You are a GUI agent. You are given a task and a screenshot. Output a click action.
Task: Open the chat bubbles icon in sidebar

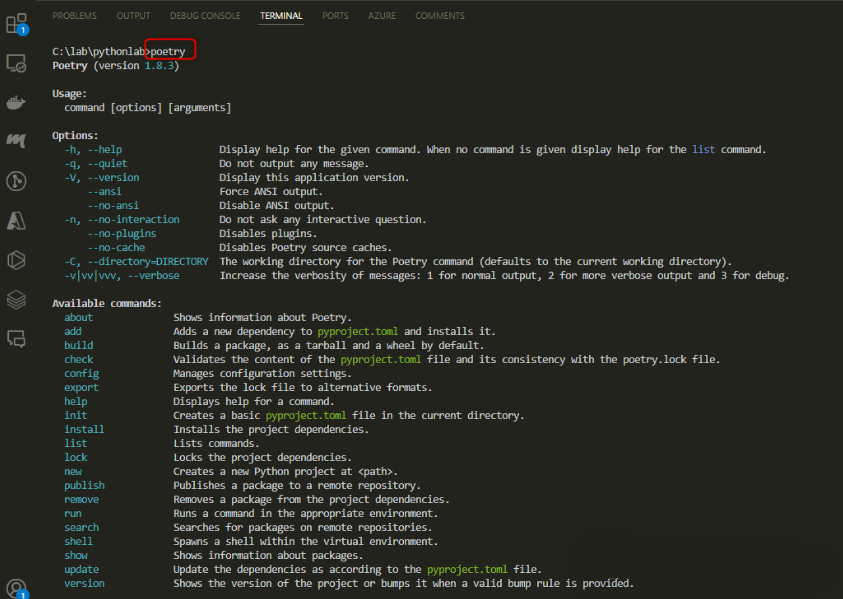(16, 338)
